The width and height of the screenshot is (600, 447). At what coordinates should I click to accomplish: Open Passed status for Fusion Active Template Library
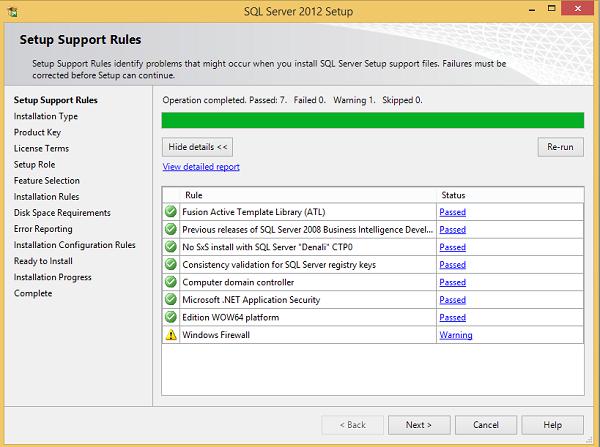[453, 212]
